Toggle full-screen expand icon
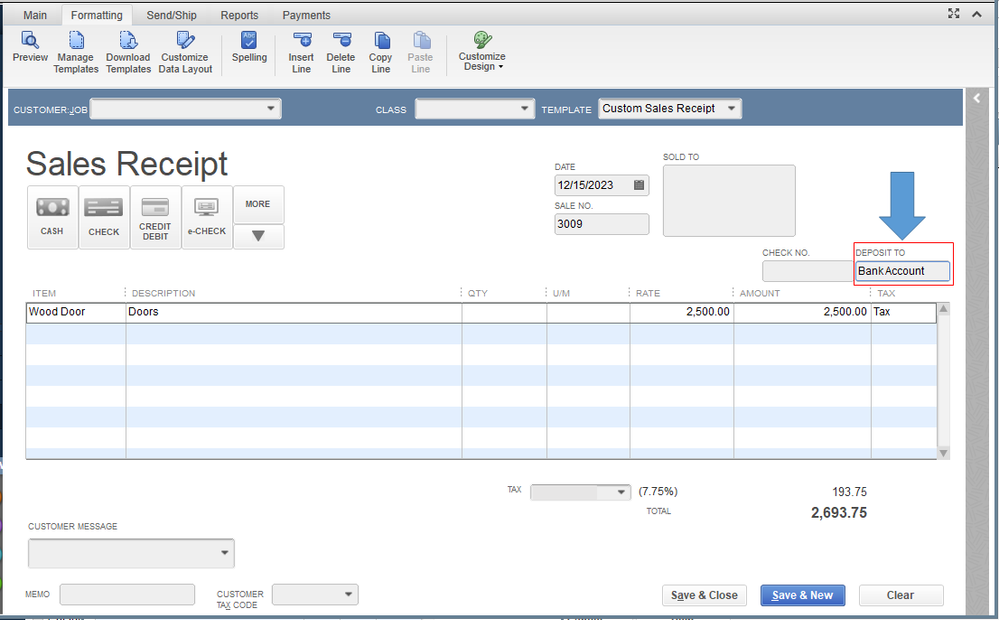 954,13
